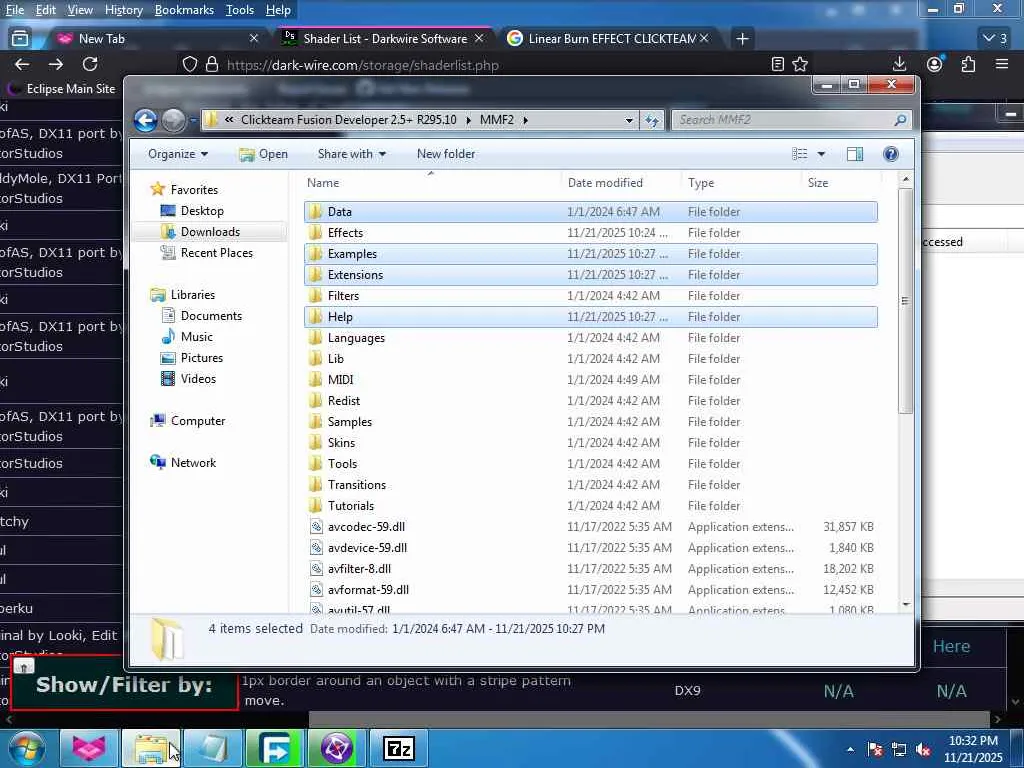1024x768 pixels.
Task: Open Firefox File menu
Action: [x=14, y=10]
